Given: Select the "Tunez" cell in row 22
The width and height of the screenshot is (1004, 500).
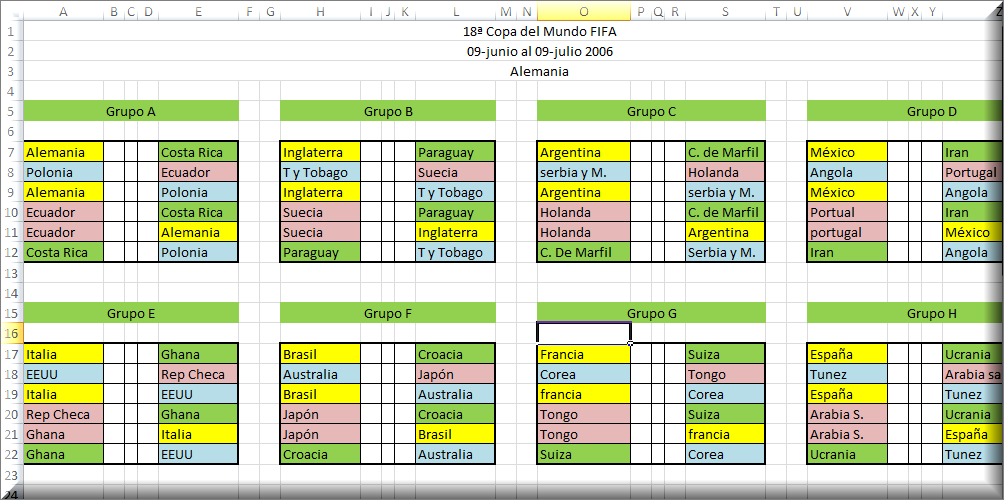Looking at the screenshot, I should [x=970, y=454].
